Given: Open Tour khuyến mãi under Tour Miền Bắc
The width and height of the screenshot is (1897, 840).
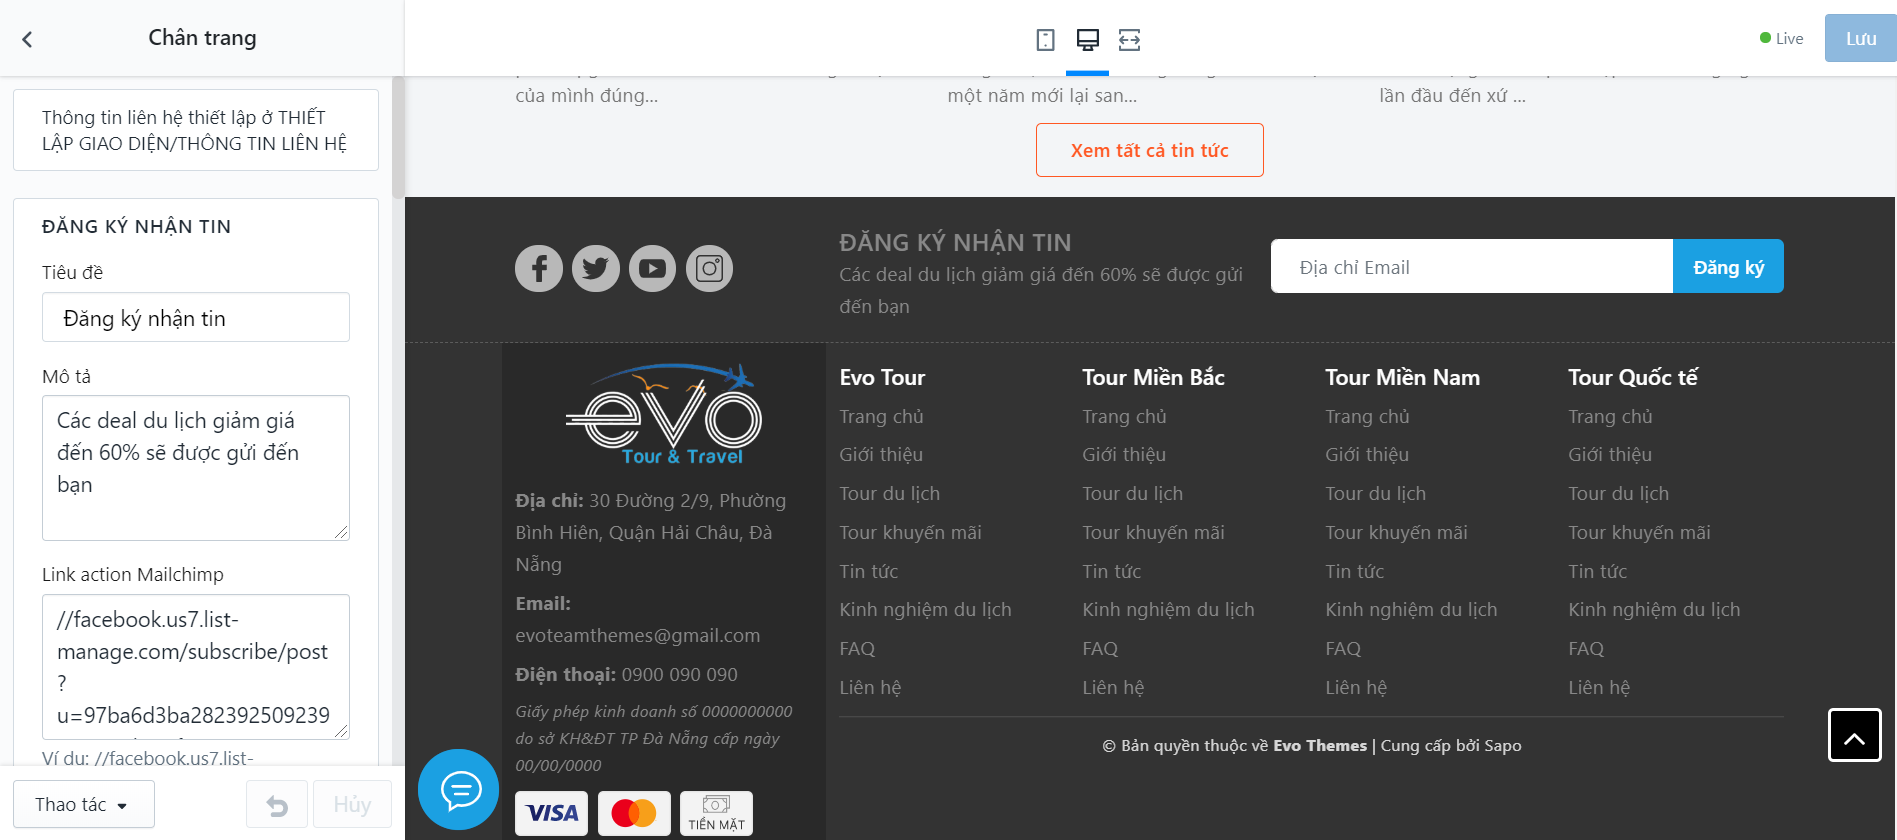Looking at the screenshot, I should [x=1153, y=533].
